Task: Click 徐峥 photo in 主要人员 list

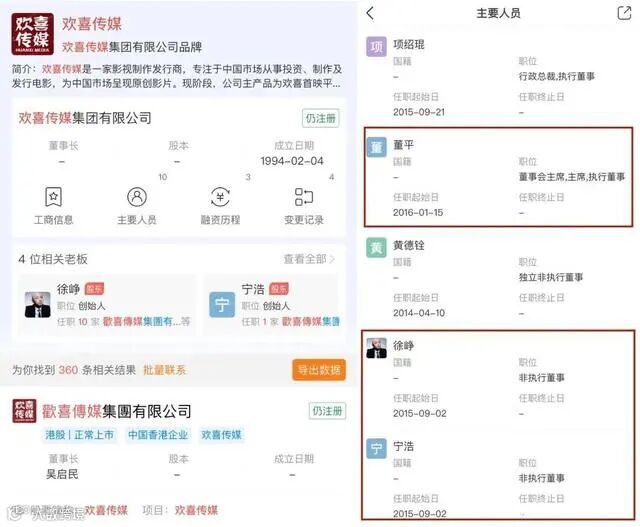Action: point(376,348)
